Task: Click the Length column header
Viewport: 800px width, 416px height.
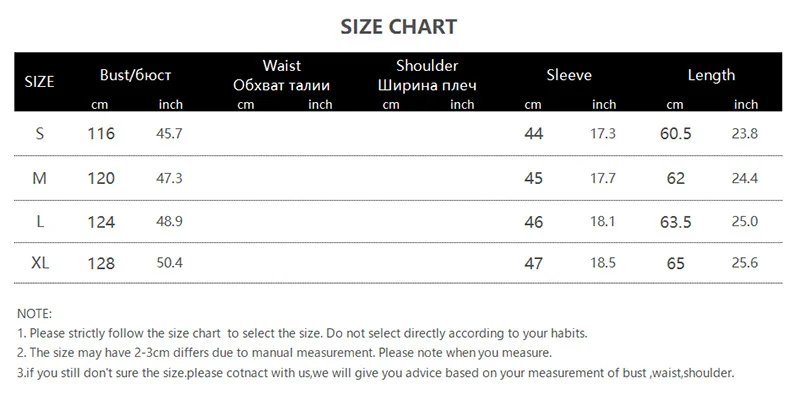Action: (711, 75)
